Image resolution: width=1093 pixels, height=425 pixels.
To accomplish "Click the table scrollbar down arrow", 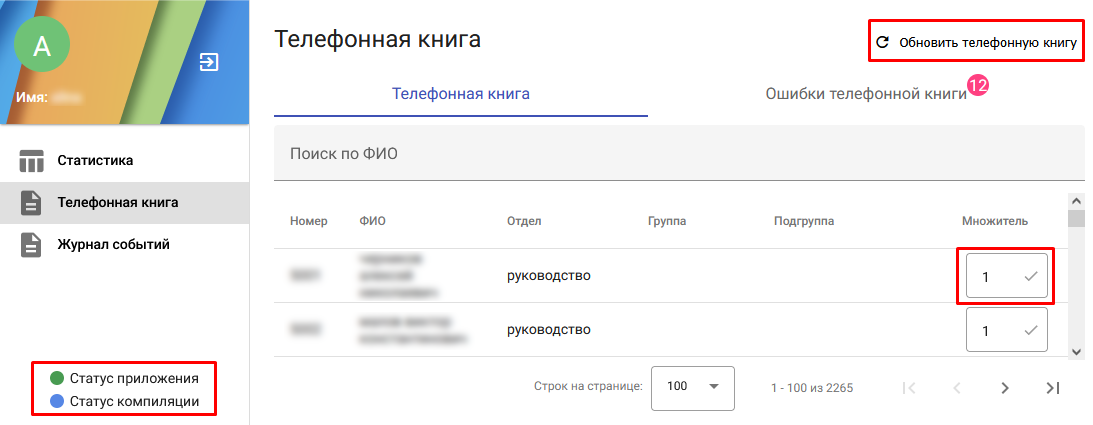I will tap(1077, 350).
